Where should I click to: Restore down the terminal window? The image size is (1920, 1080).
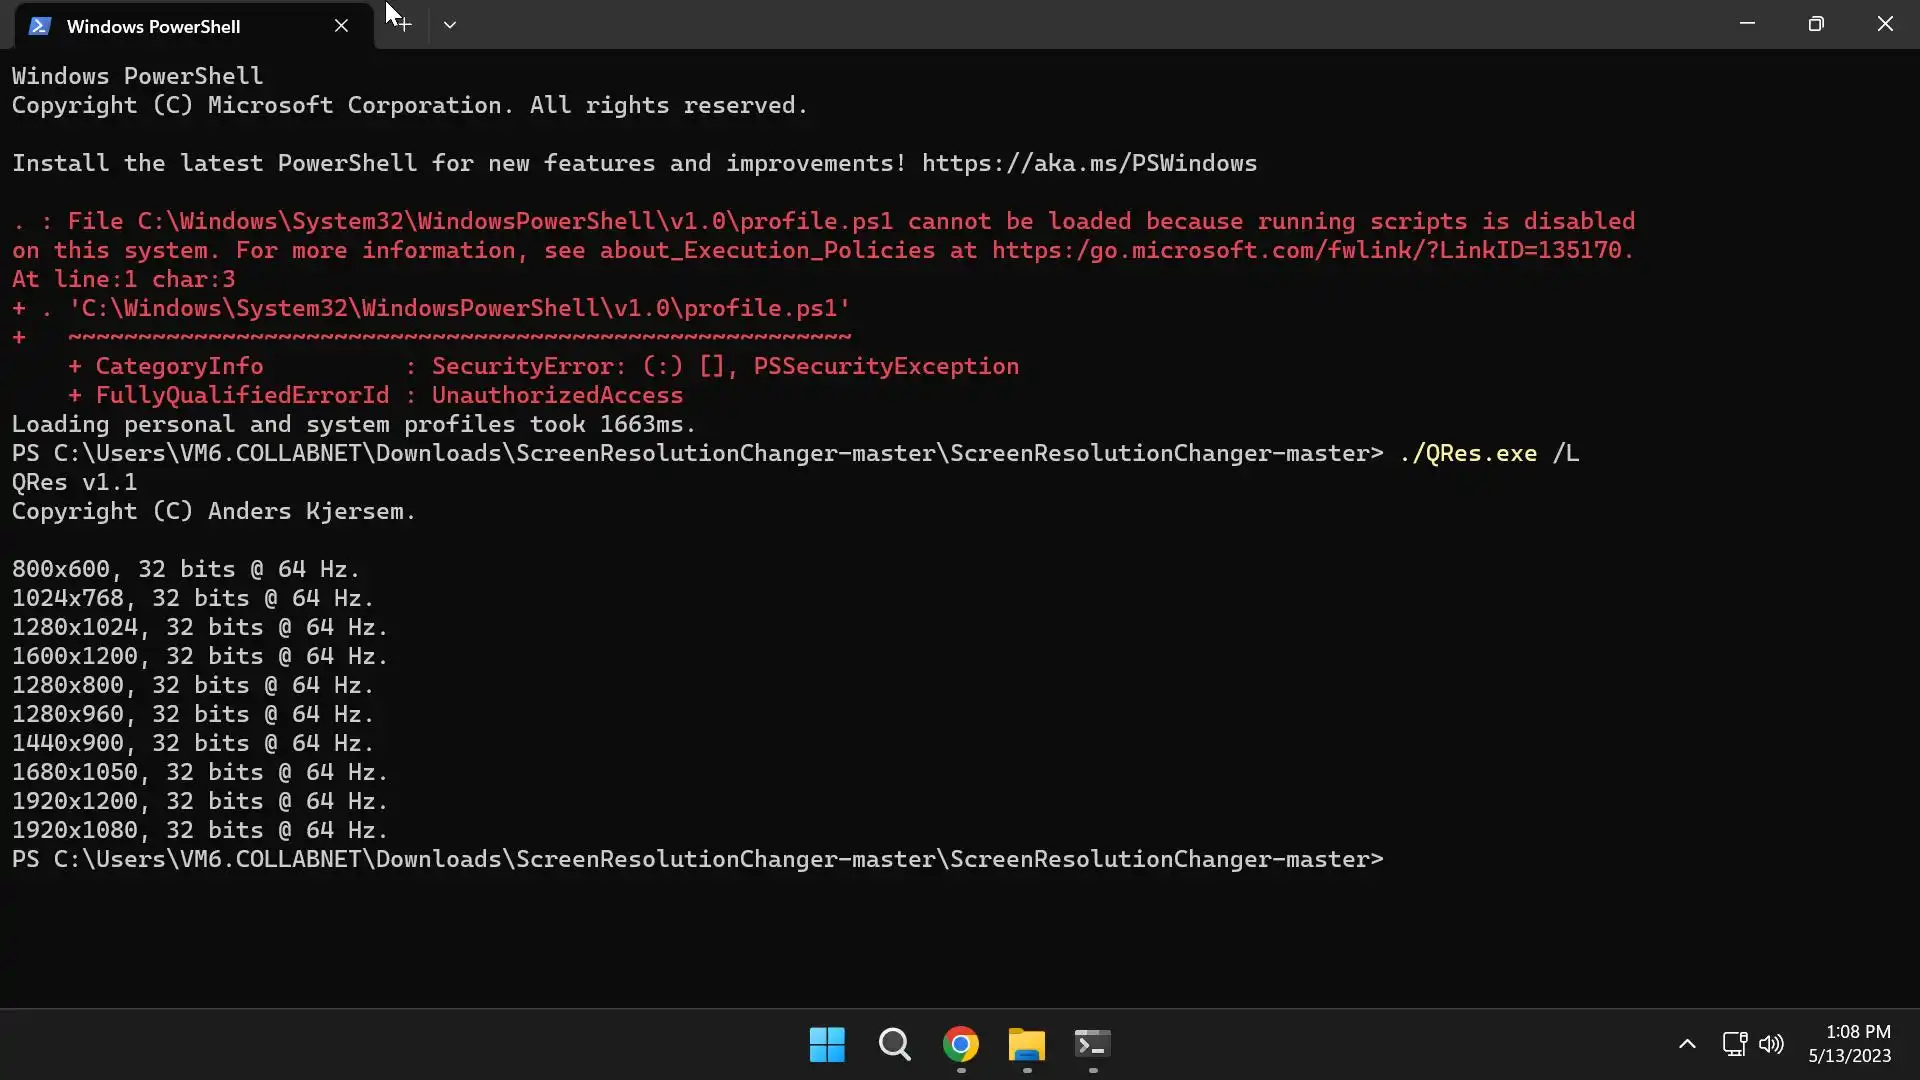click(1816, 24)
